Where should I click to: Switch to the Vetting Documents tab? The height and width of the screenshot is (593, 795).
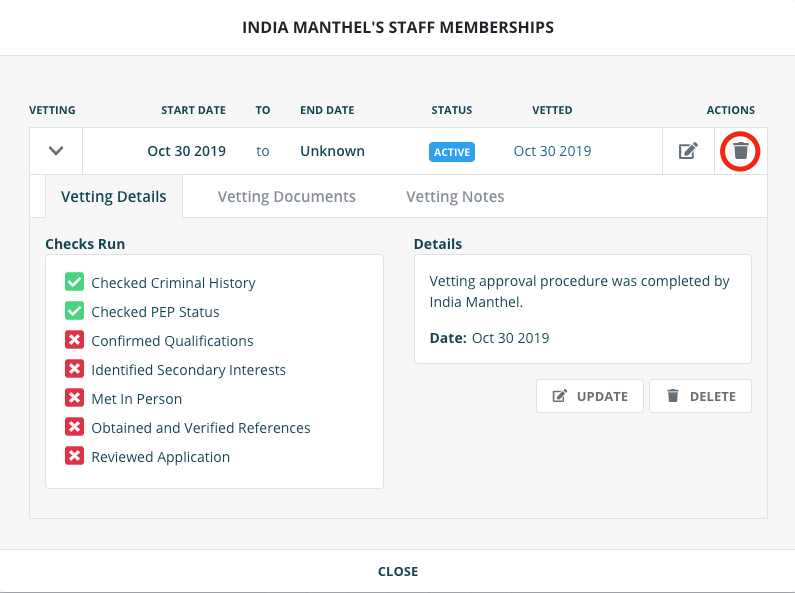coord(286,196)
